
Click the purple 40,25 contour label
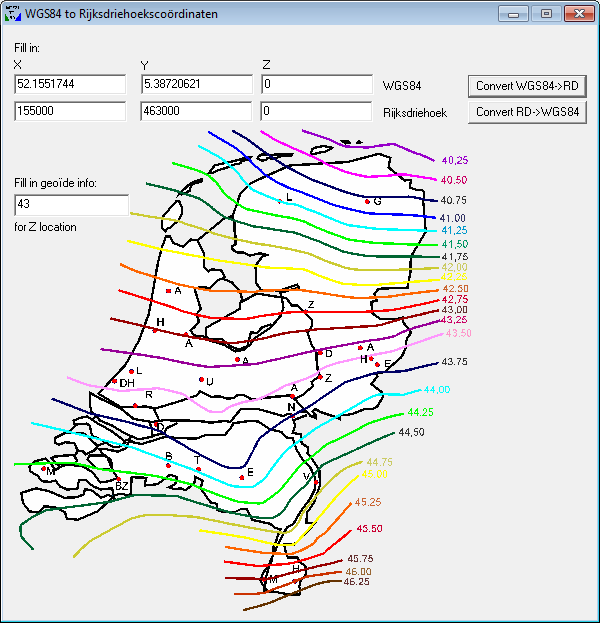pos(455,160)
